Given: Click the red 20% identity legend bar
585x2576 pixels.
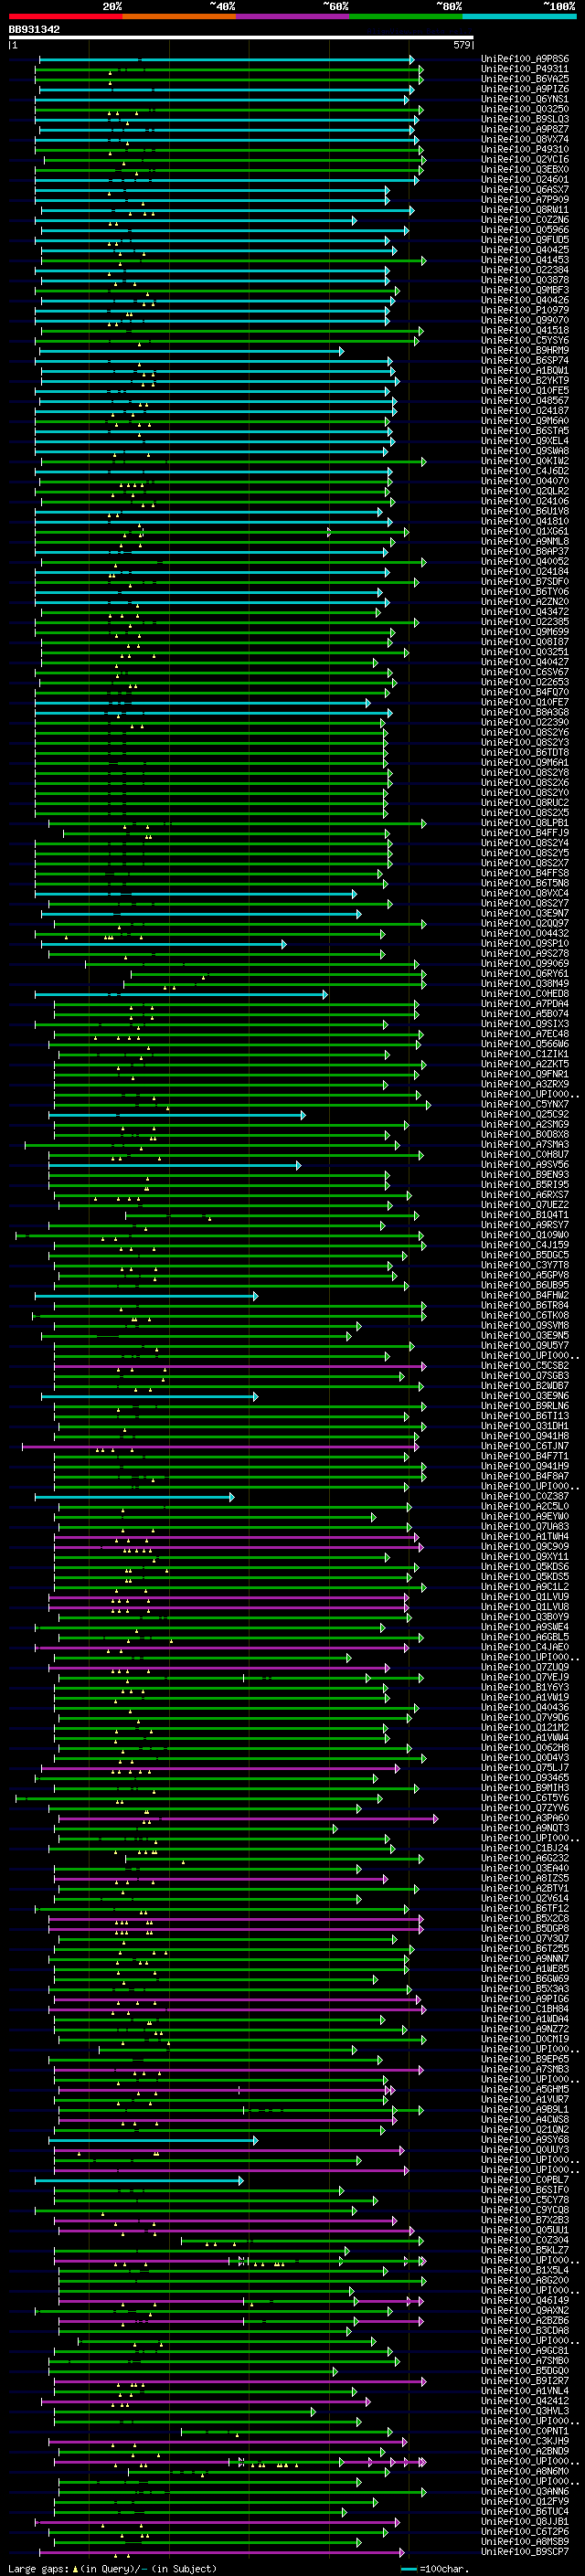Looking at the screenshot, I should click(66, 16).
